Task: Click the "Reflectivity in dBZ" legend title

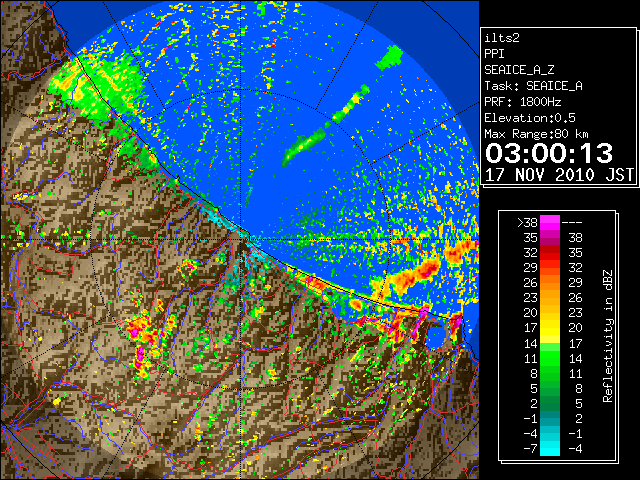Action: [608, 336]
